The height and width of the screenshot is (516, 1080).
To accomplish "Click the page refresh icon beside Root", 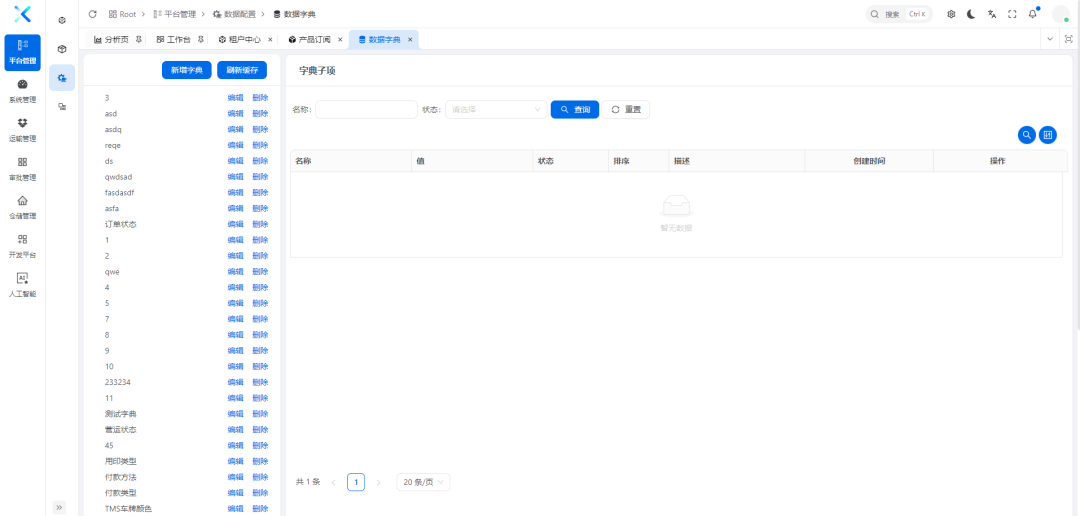I will click(x=93, y=14).
